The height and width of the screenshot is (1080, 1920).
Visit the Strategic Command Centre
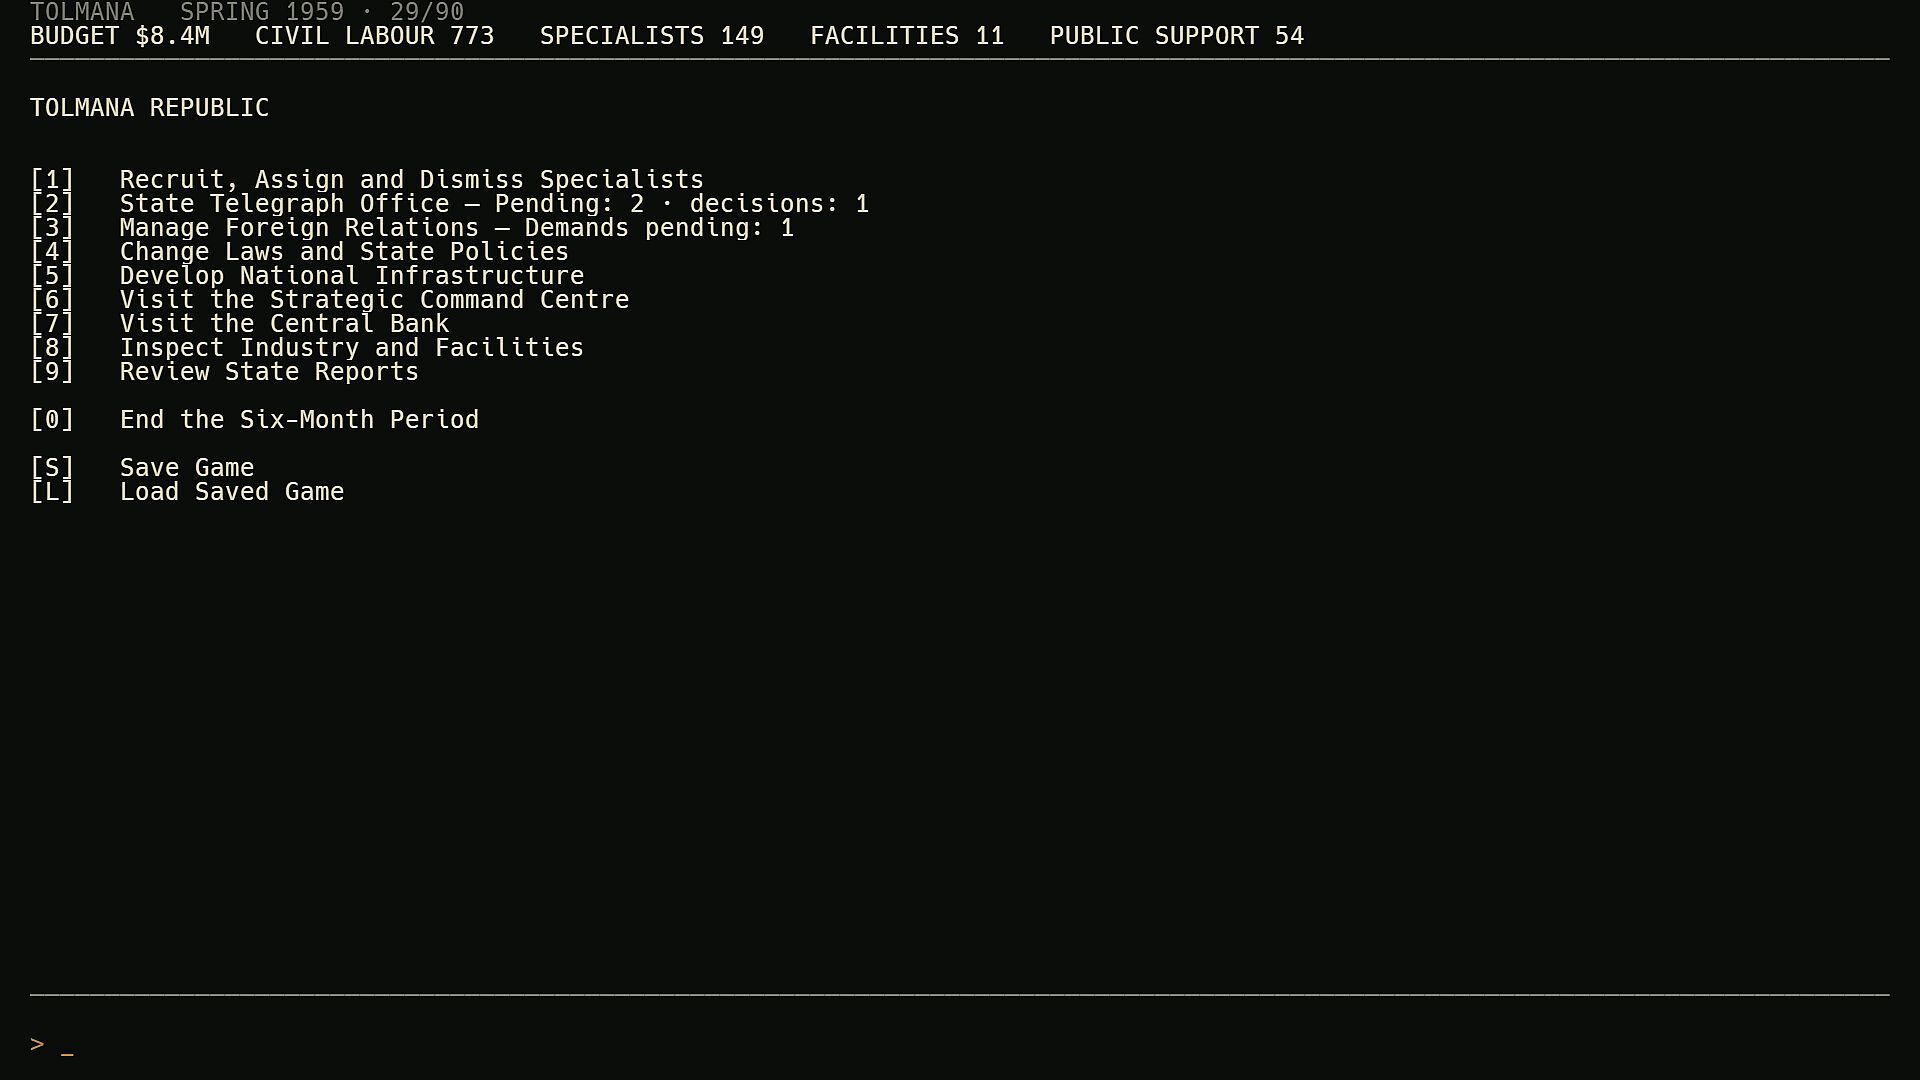click(x=329, y=300)
